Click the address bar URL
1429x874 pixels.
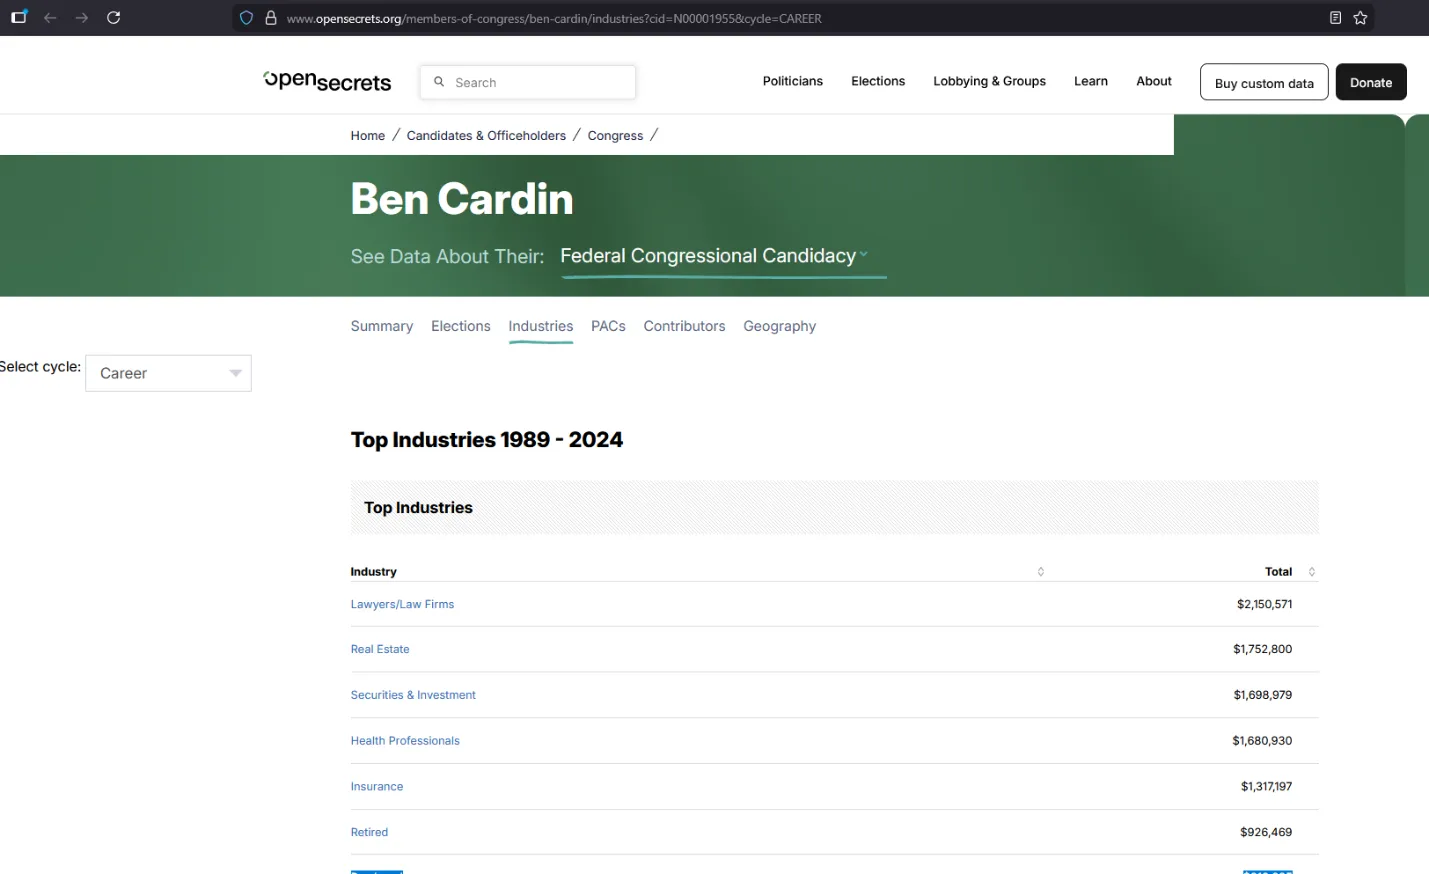554,18
